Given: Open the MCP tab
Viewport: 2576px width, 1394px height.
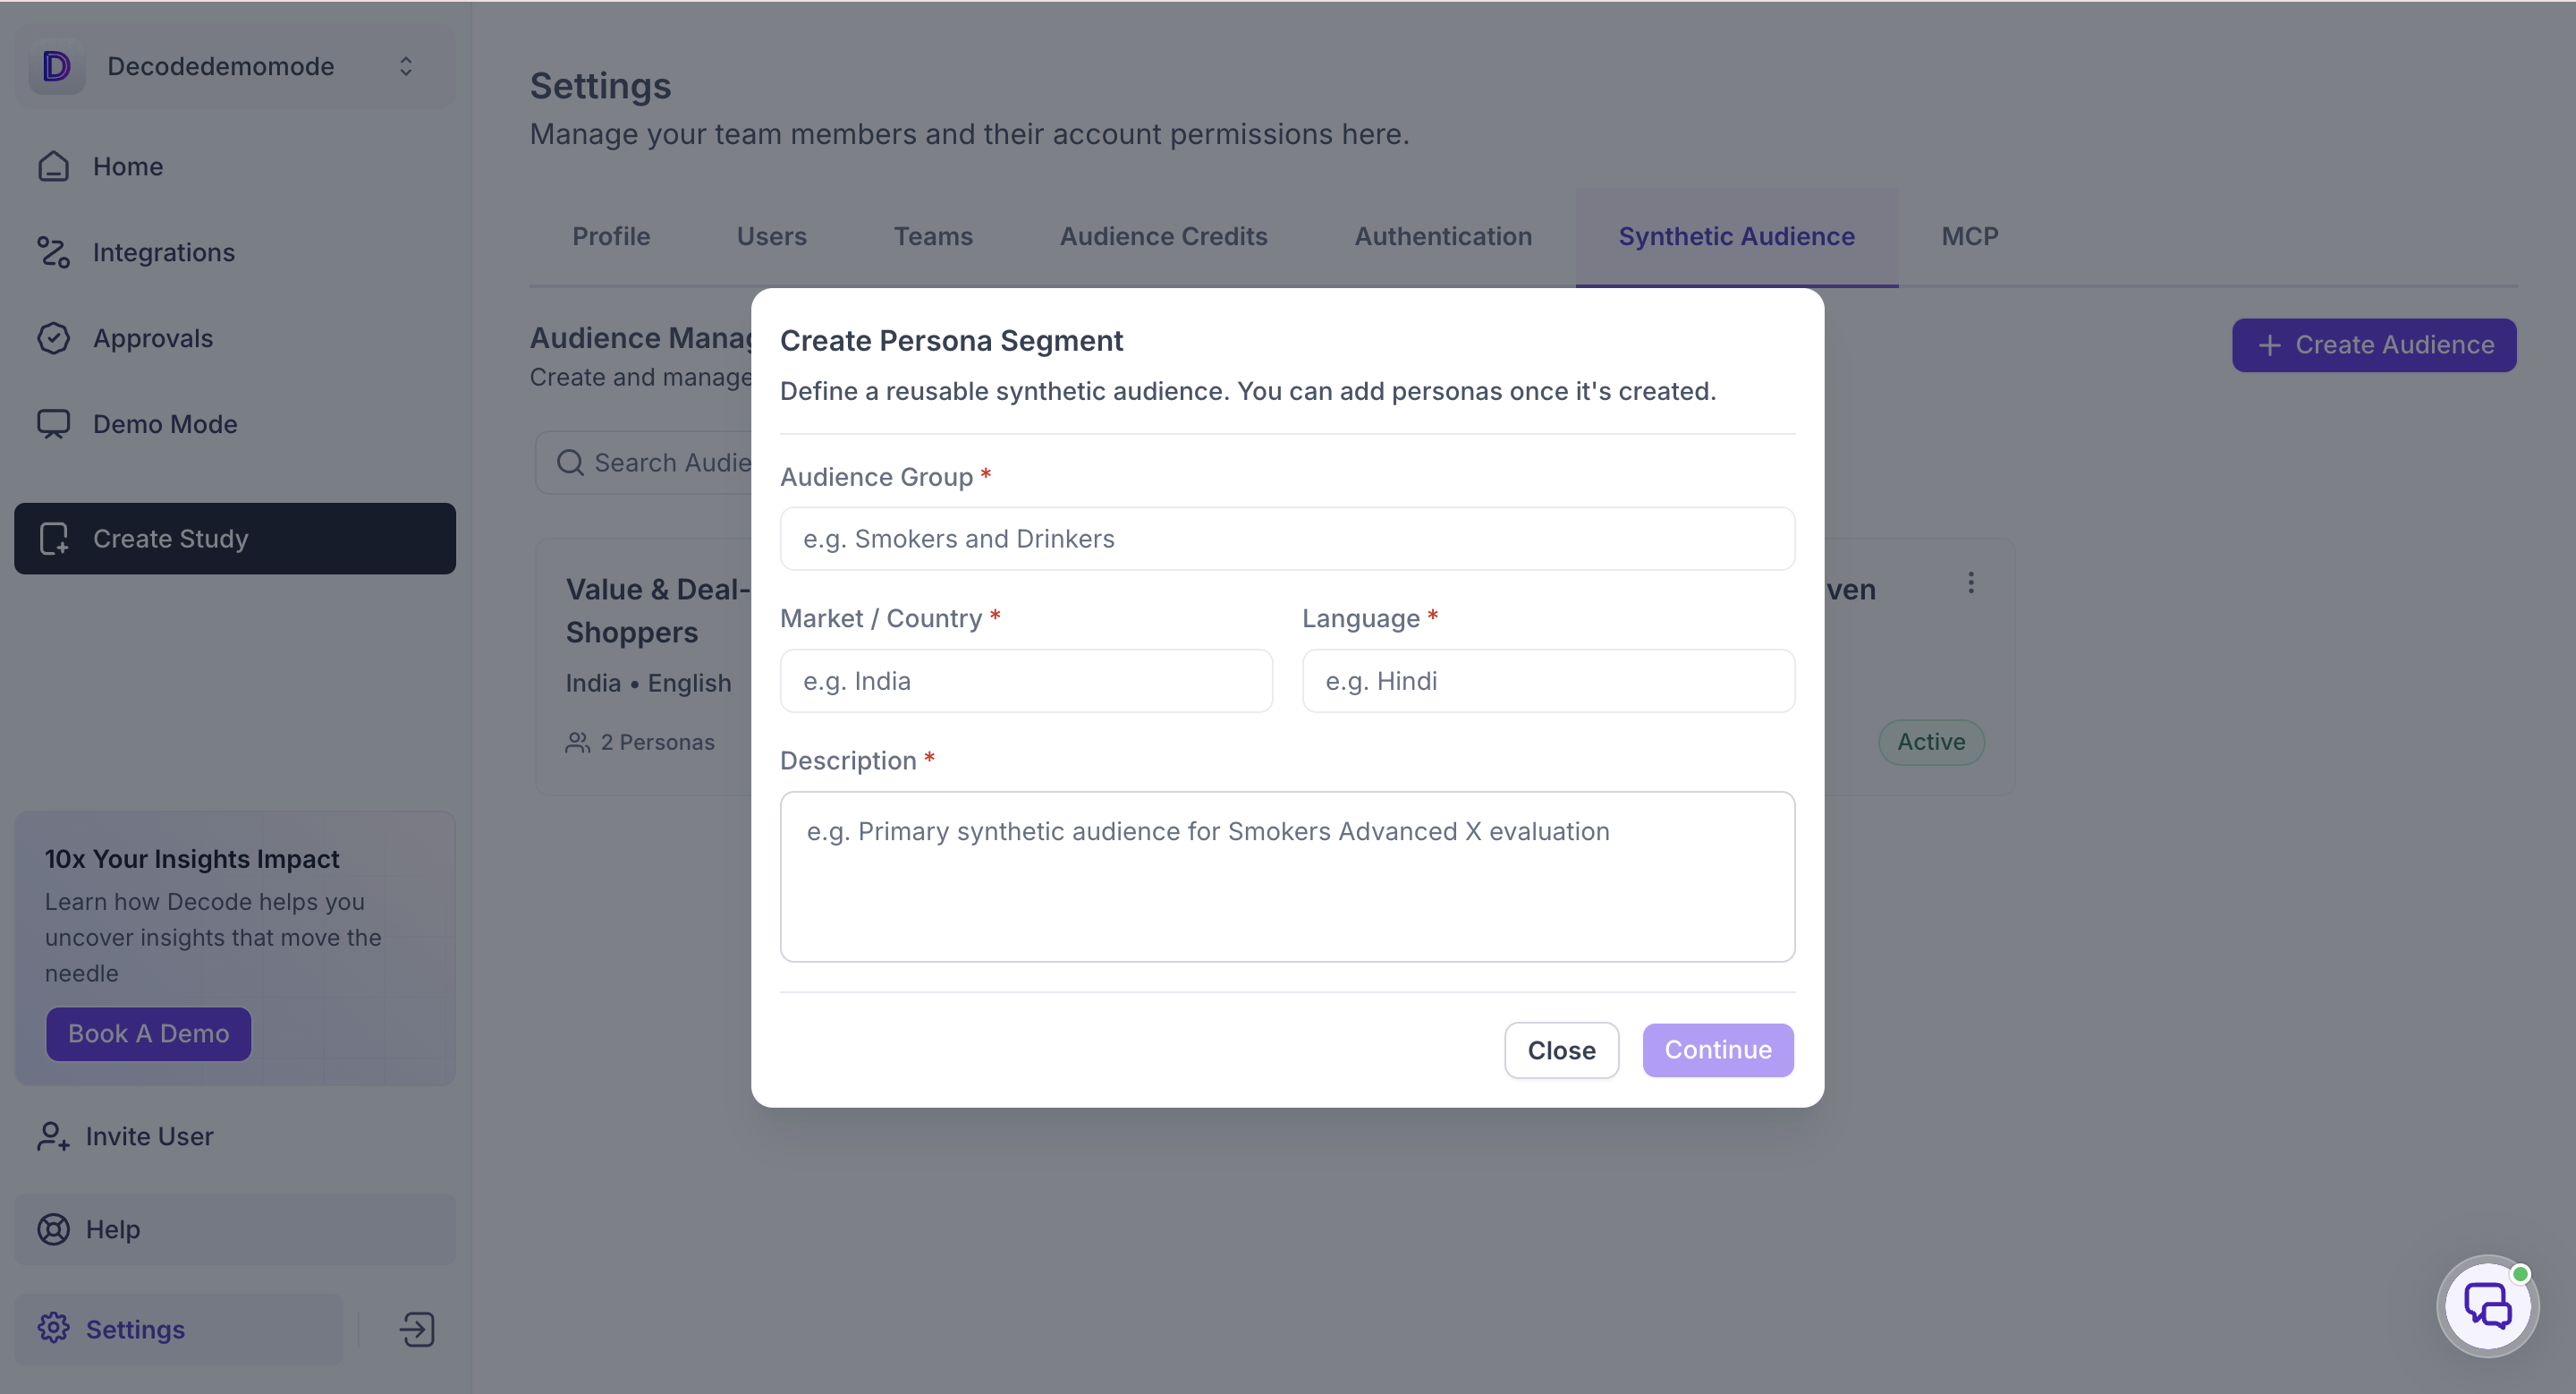Looking at the screenshot, I should coord(1969,237).
